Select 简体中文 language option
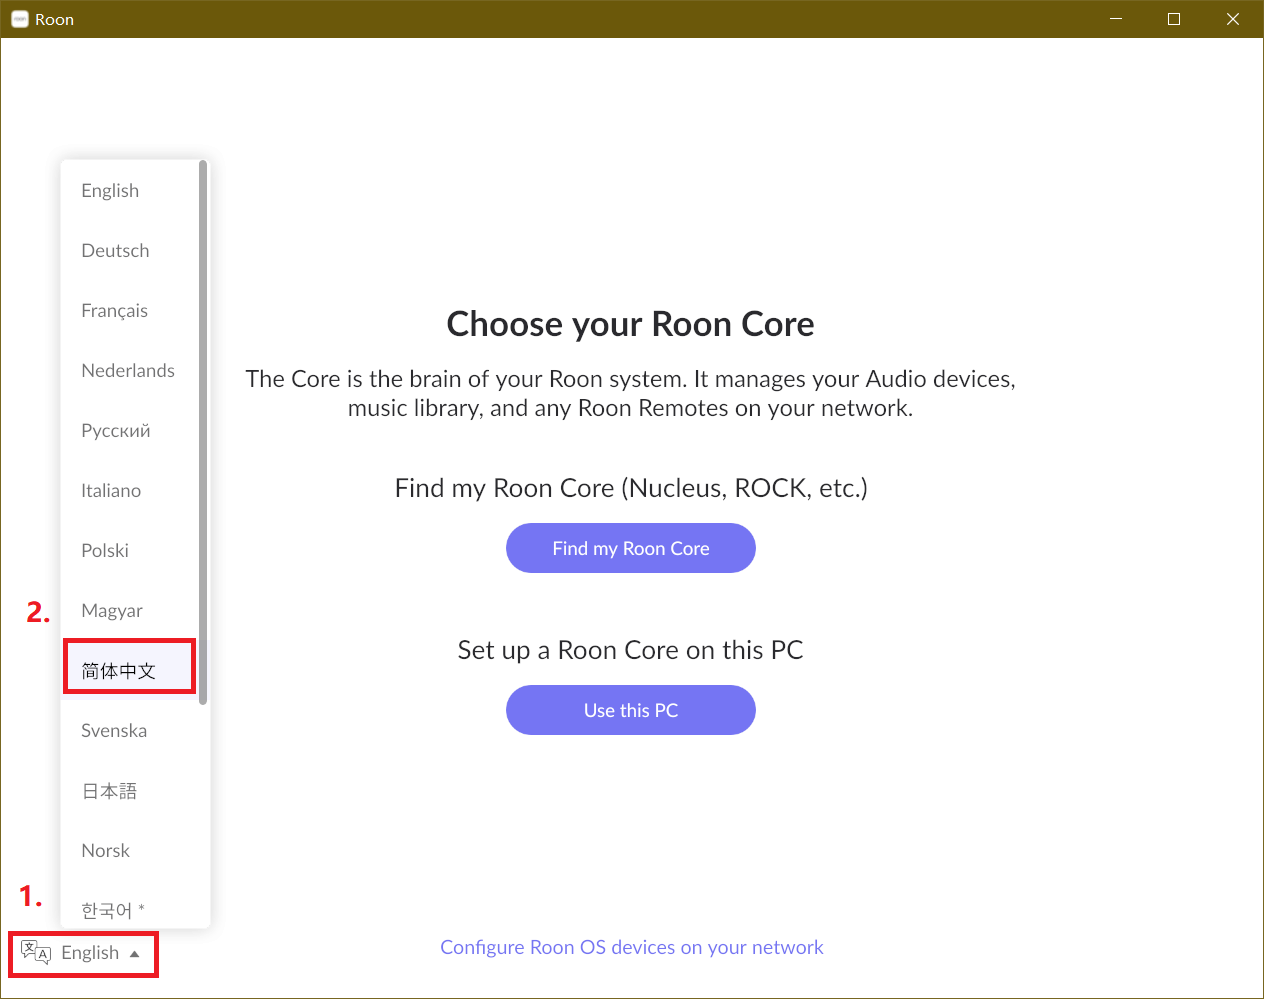 pyautogui.click(x=119, y=671)
